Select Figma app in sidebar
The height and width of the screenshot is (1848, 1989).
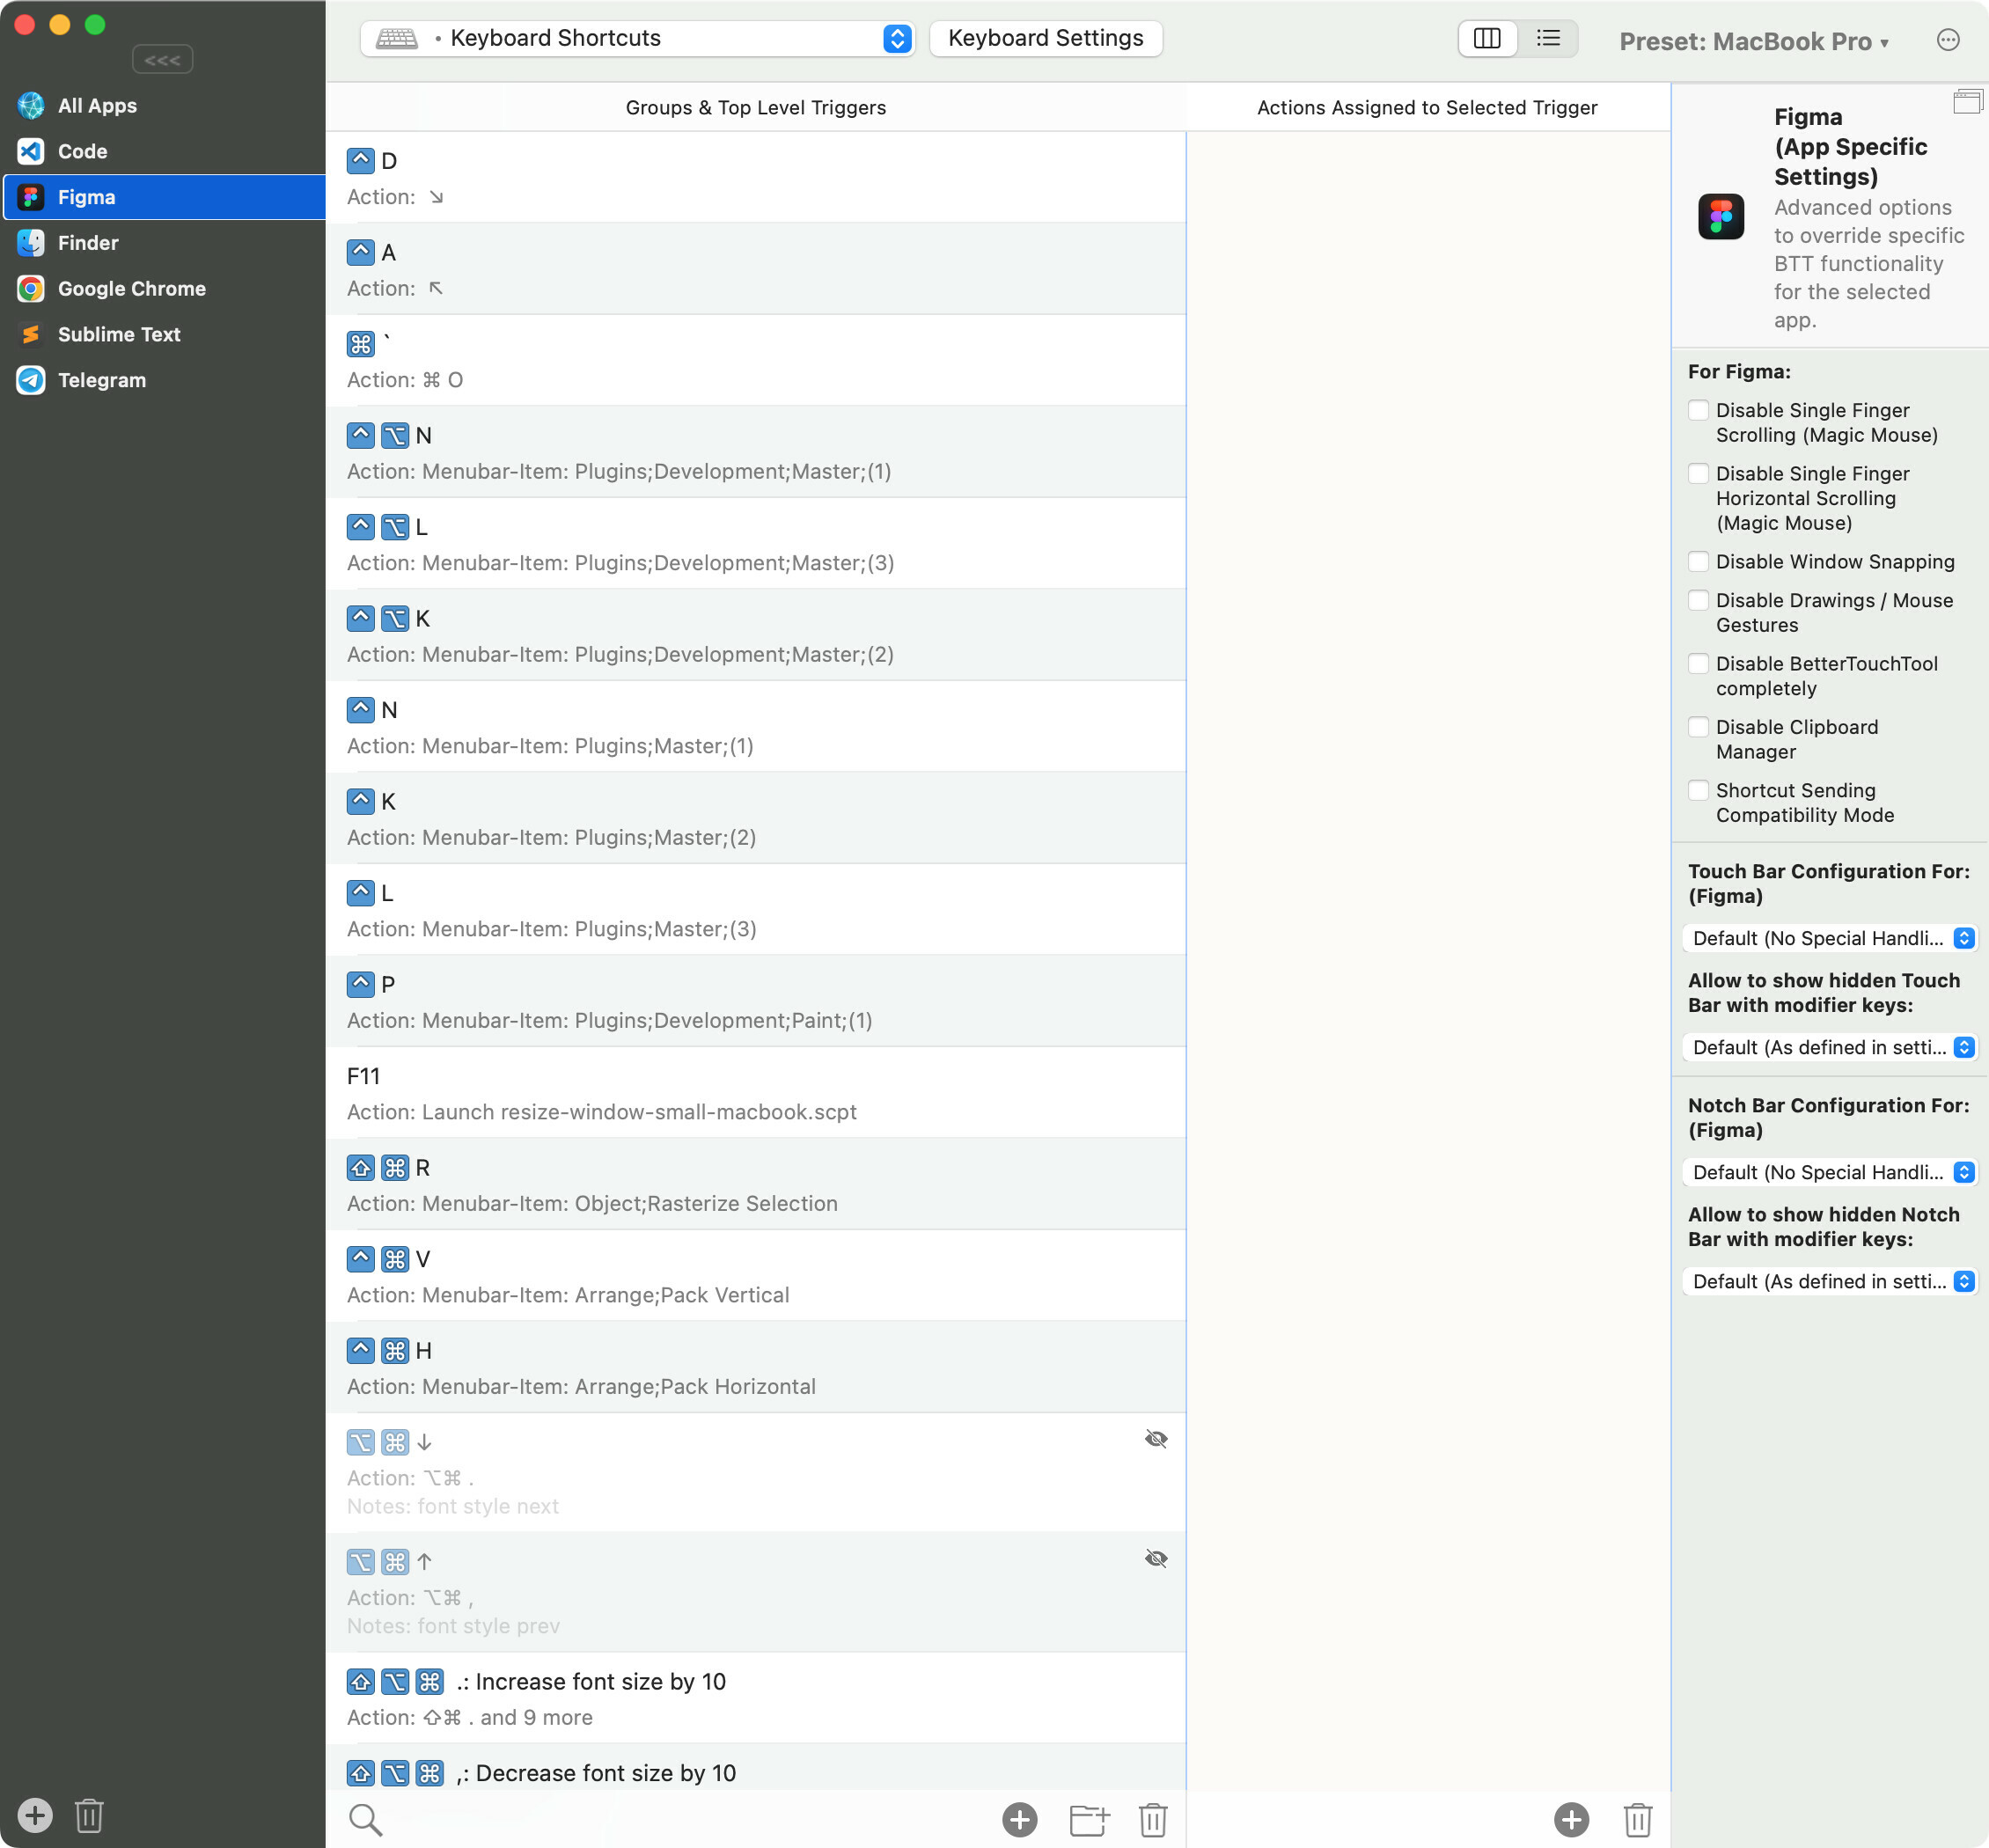click(x=163, y=197)
